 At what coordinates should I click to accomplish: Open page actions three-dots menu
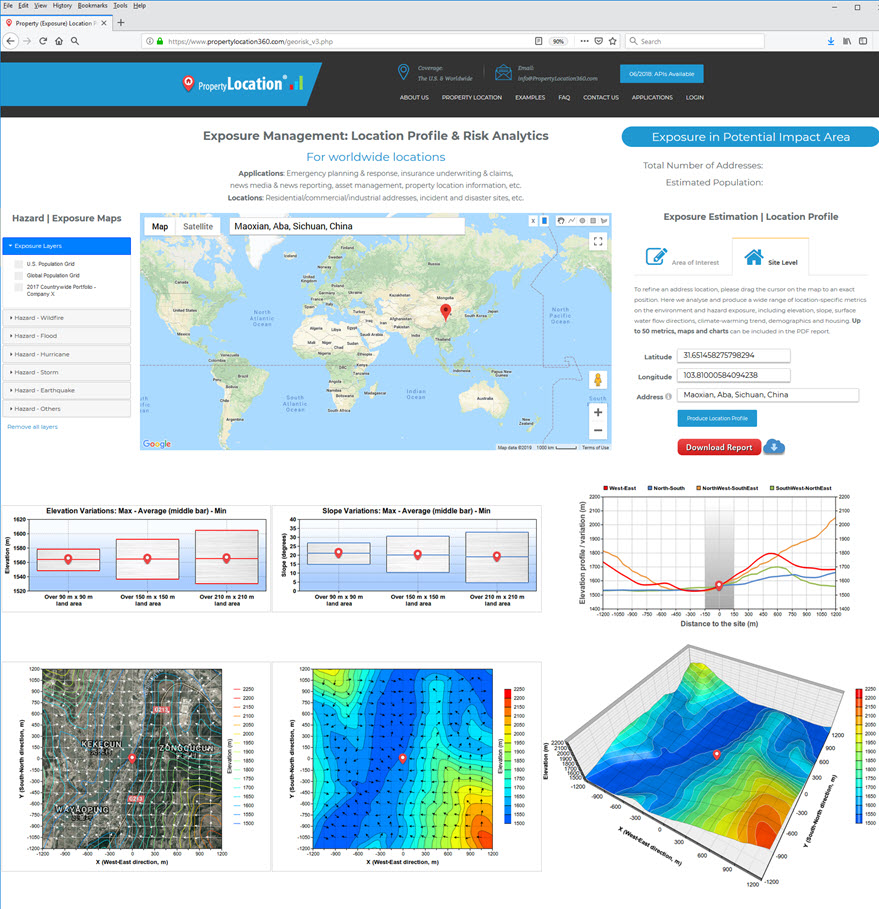click(x=584, y=41)
